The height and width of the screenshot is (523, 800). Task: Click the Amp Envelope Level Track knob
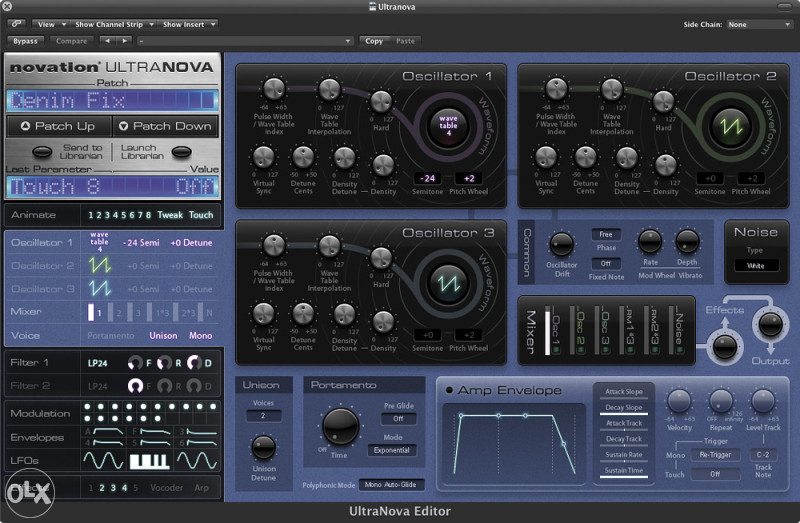click(763, 402)
